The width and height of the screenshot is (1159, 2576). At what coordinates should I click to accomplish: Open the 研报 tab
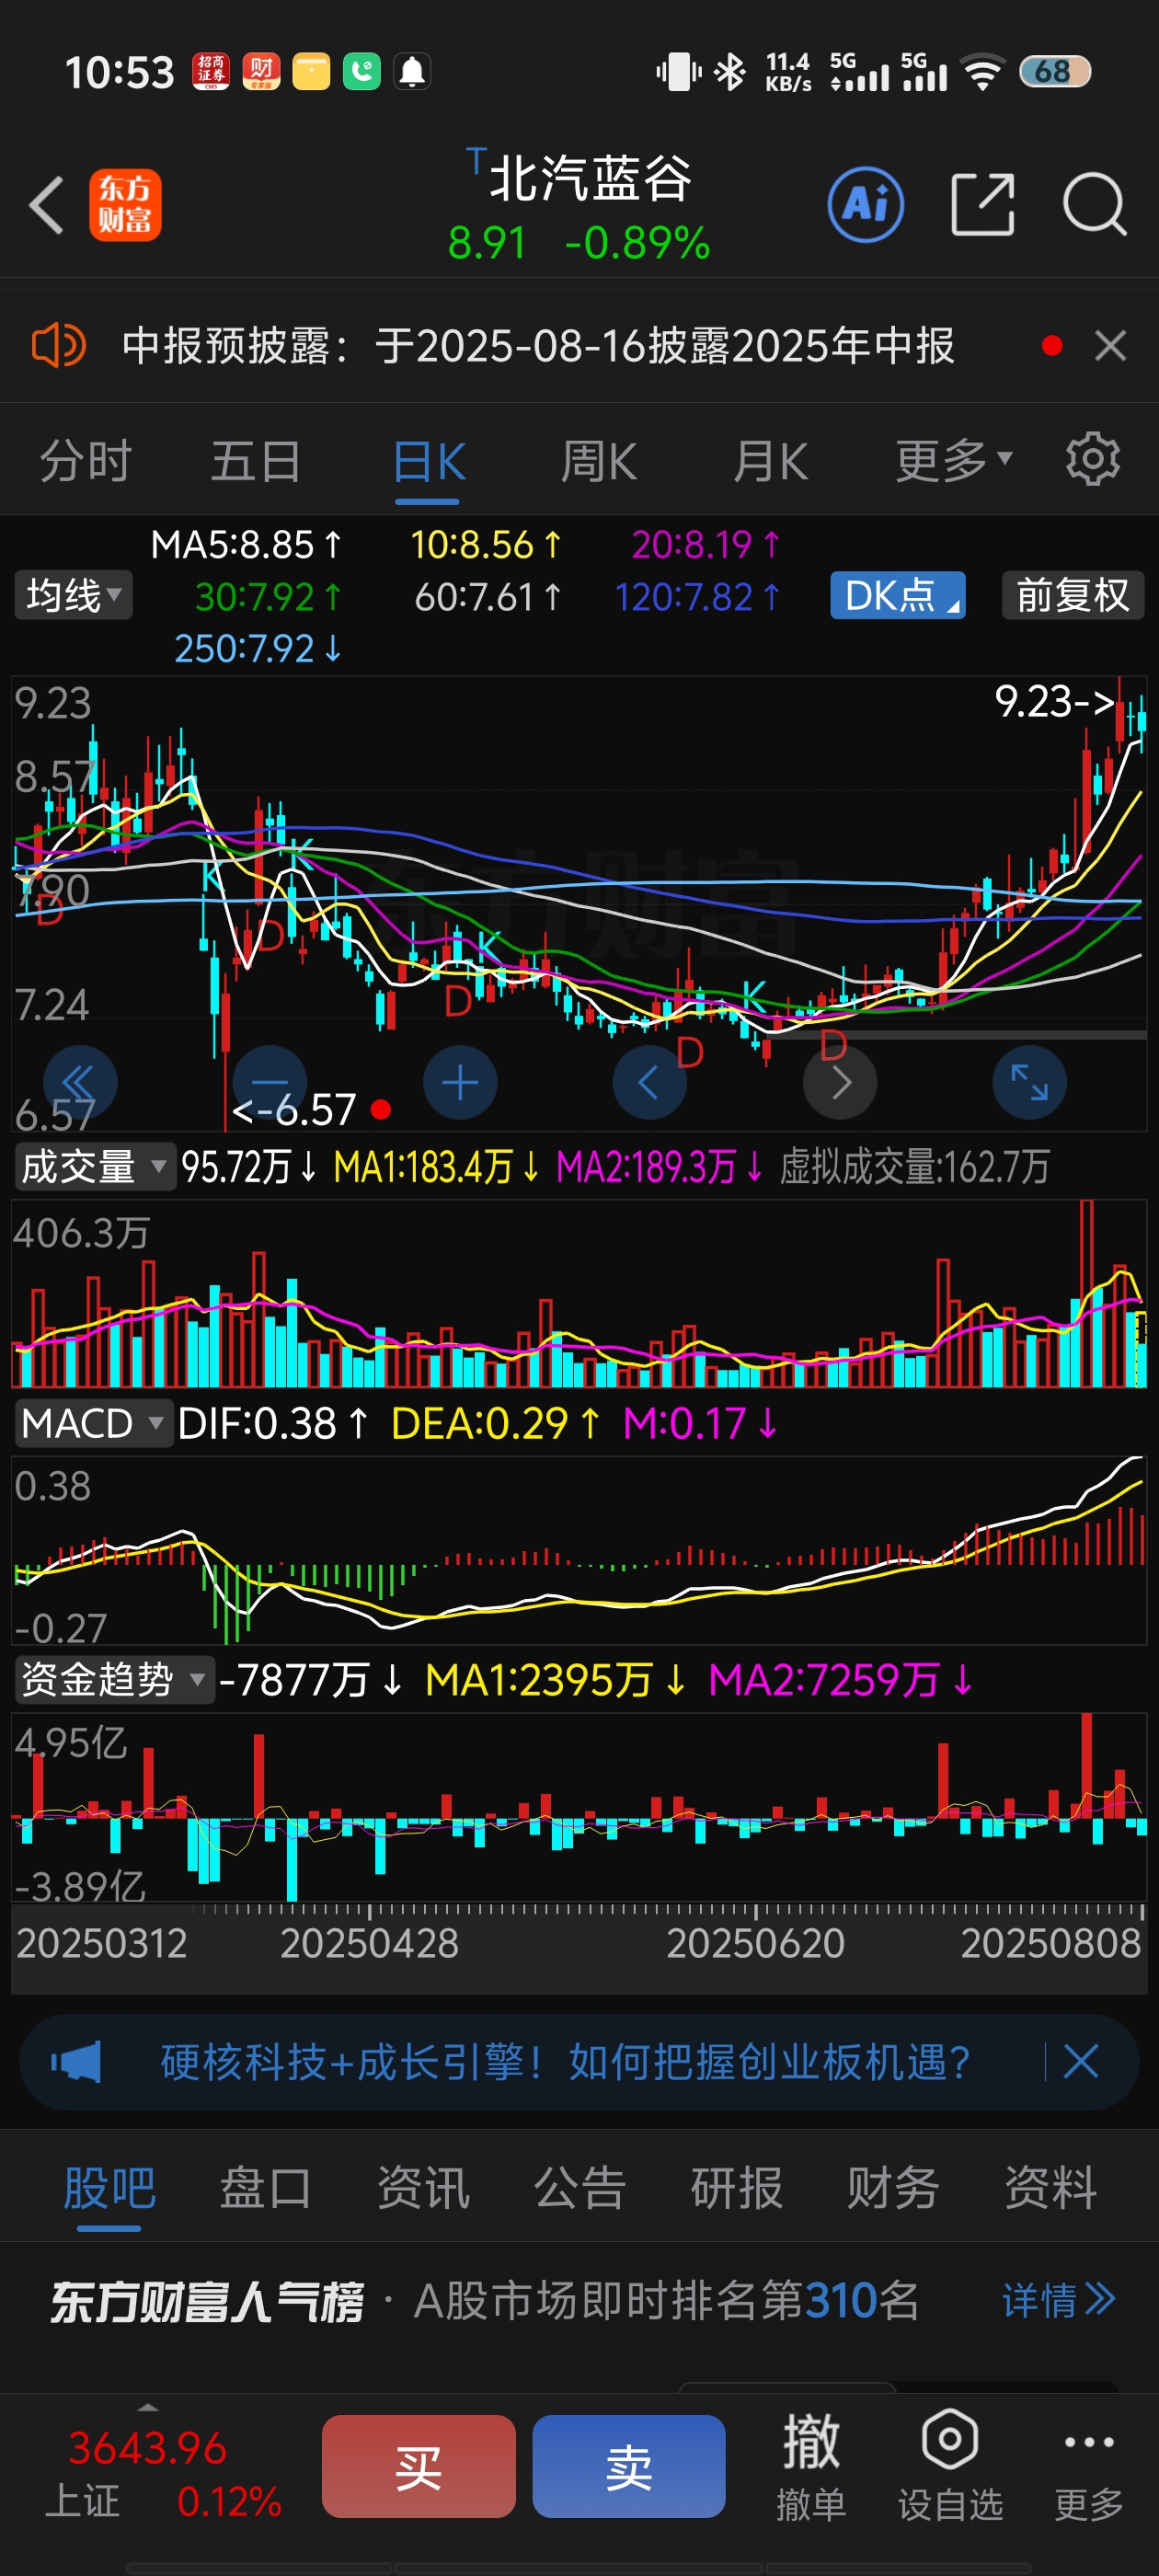(737, 2189)
